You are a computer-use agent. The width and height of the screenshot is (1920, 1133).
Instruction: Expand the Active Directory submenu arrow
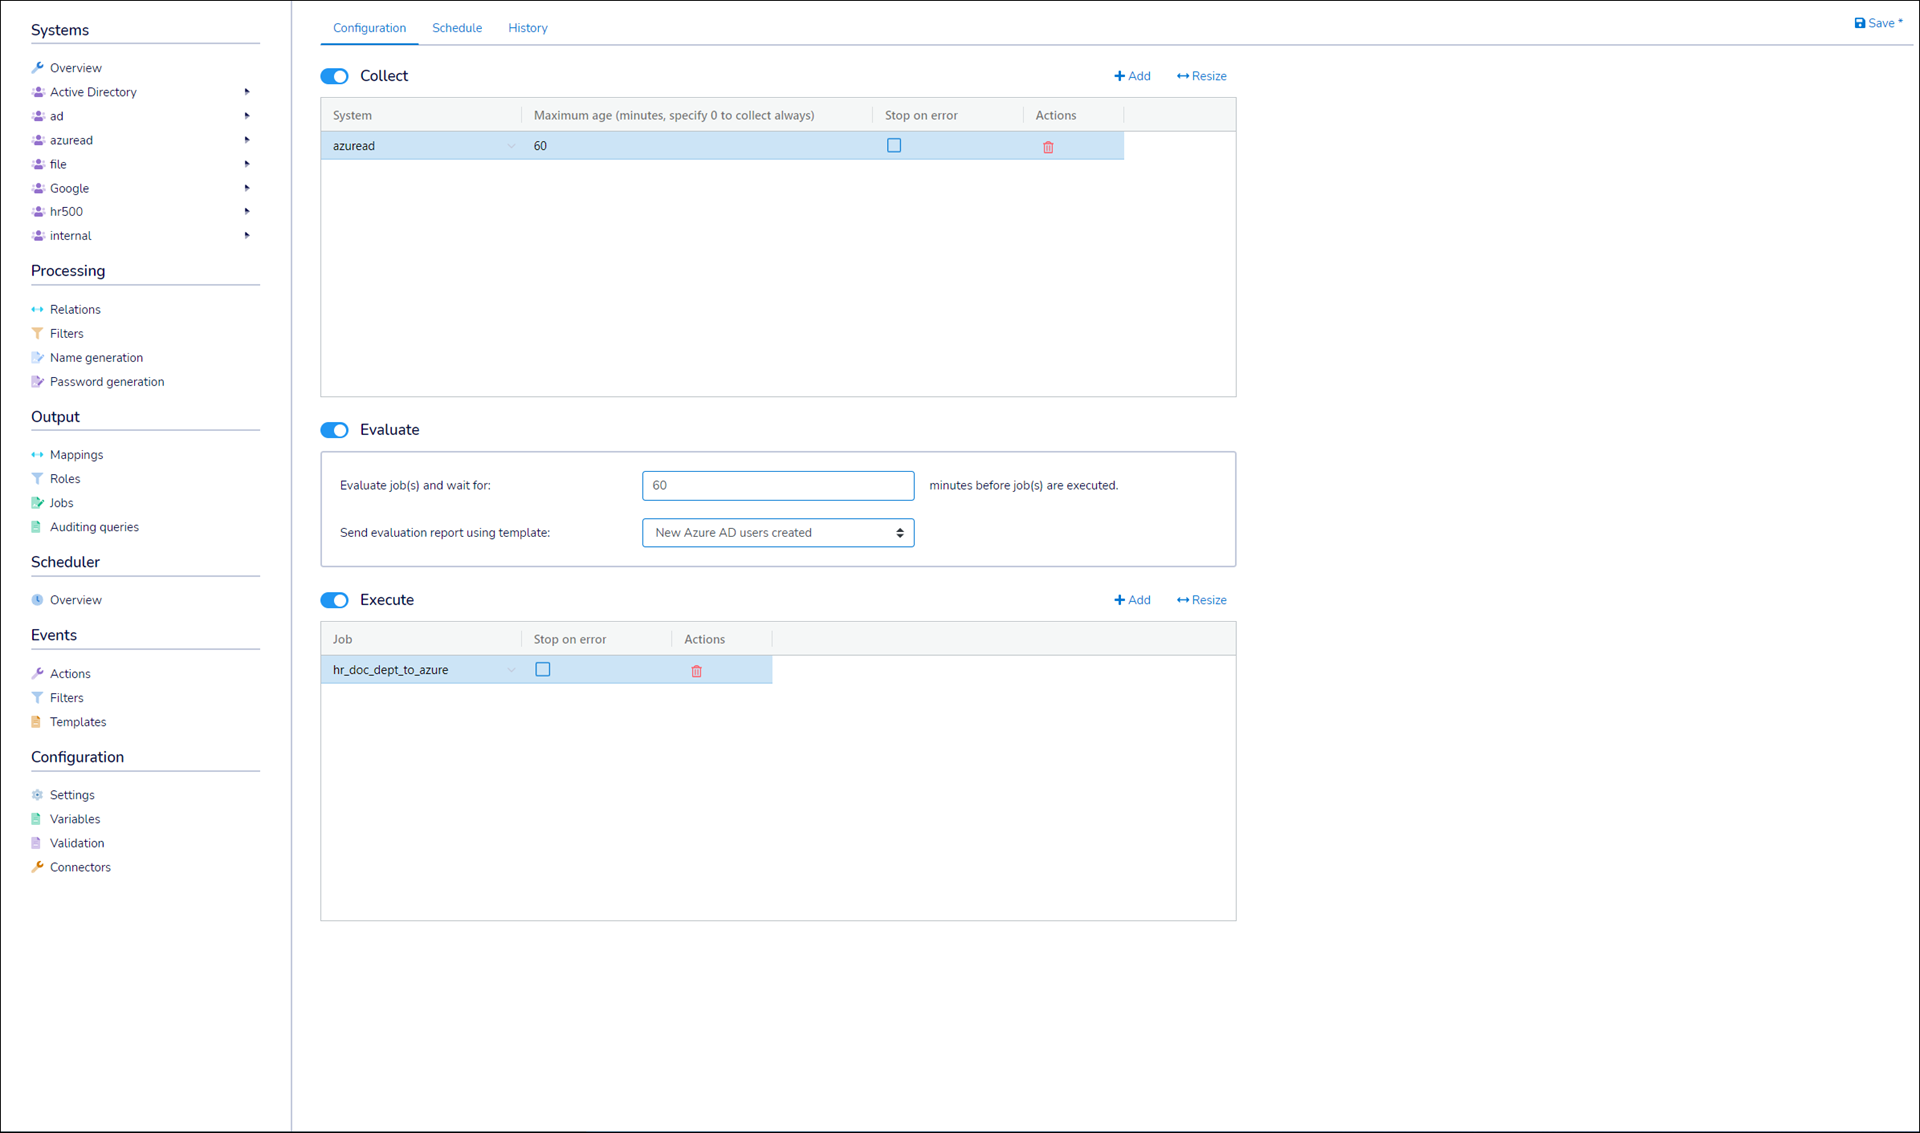click(247, 92)
